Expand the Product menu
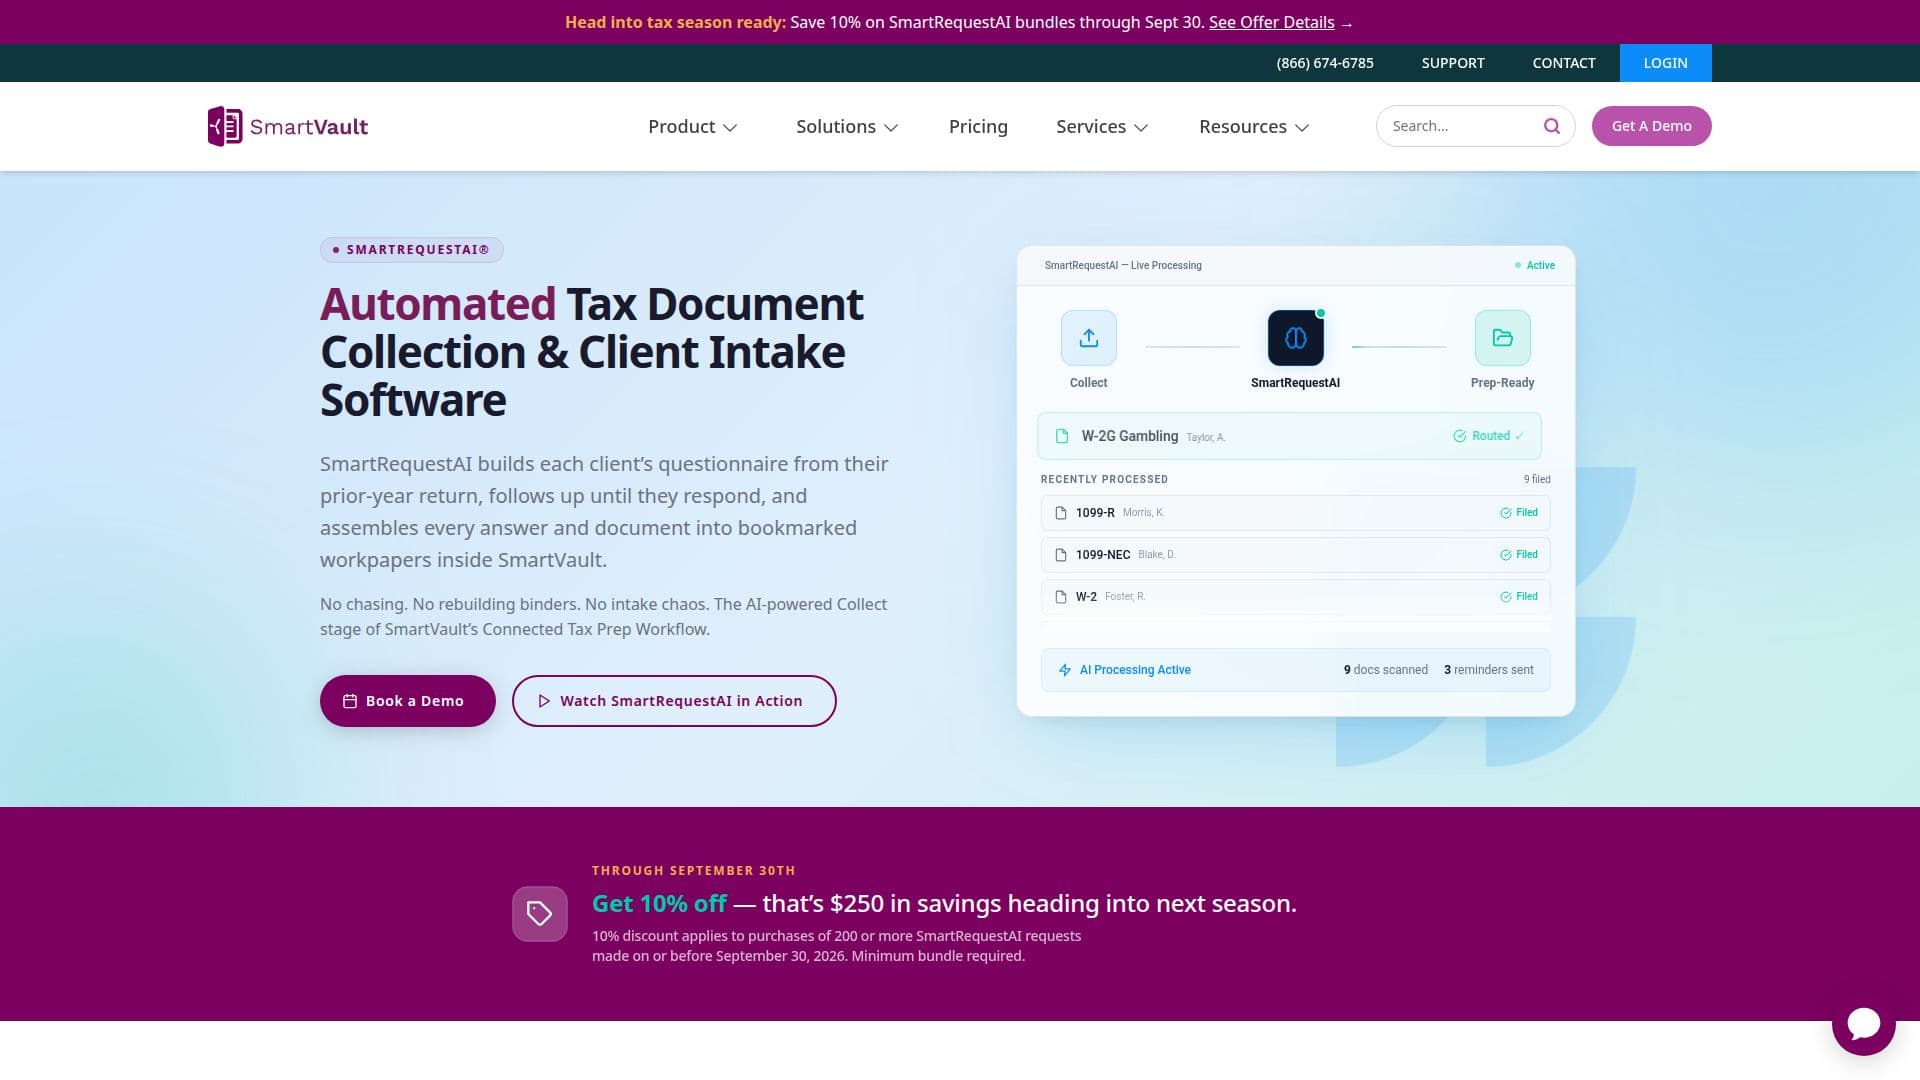 [x=692, y=127]
